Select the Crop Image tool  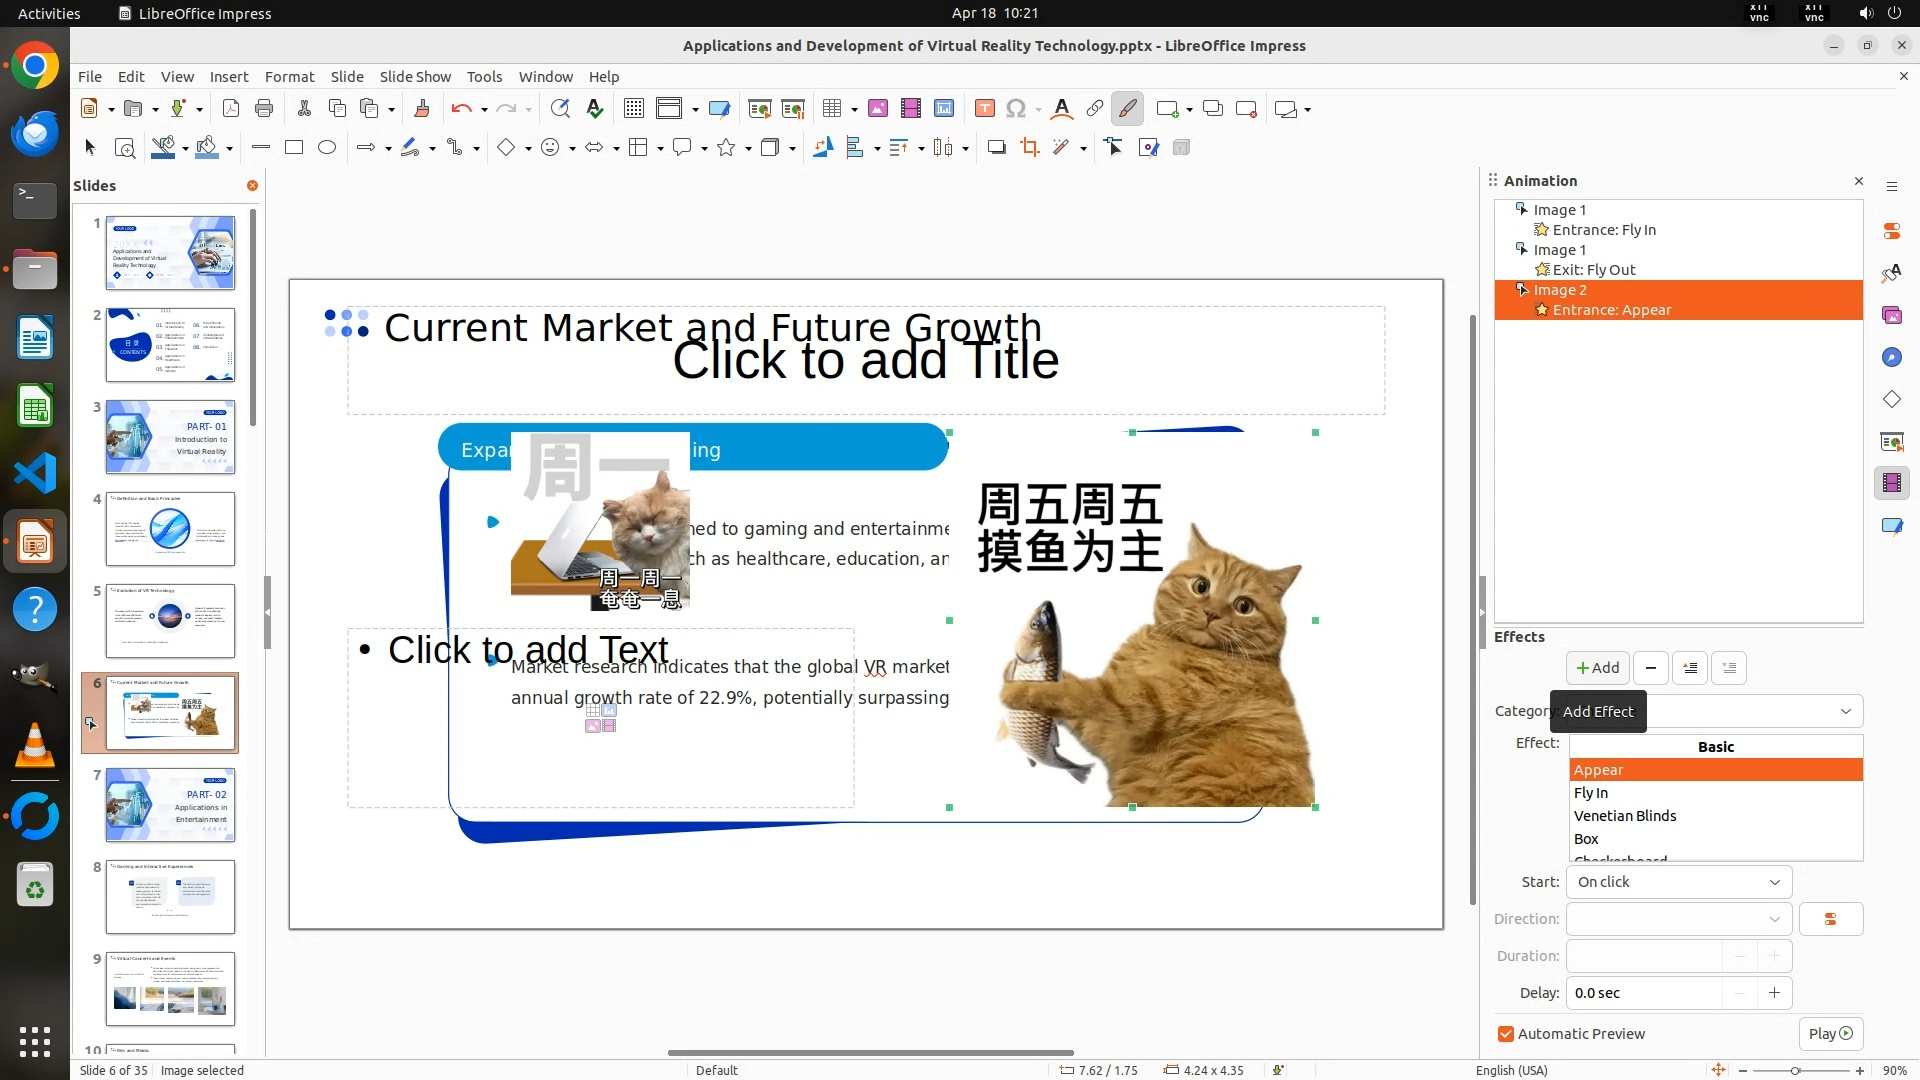1029,148
